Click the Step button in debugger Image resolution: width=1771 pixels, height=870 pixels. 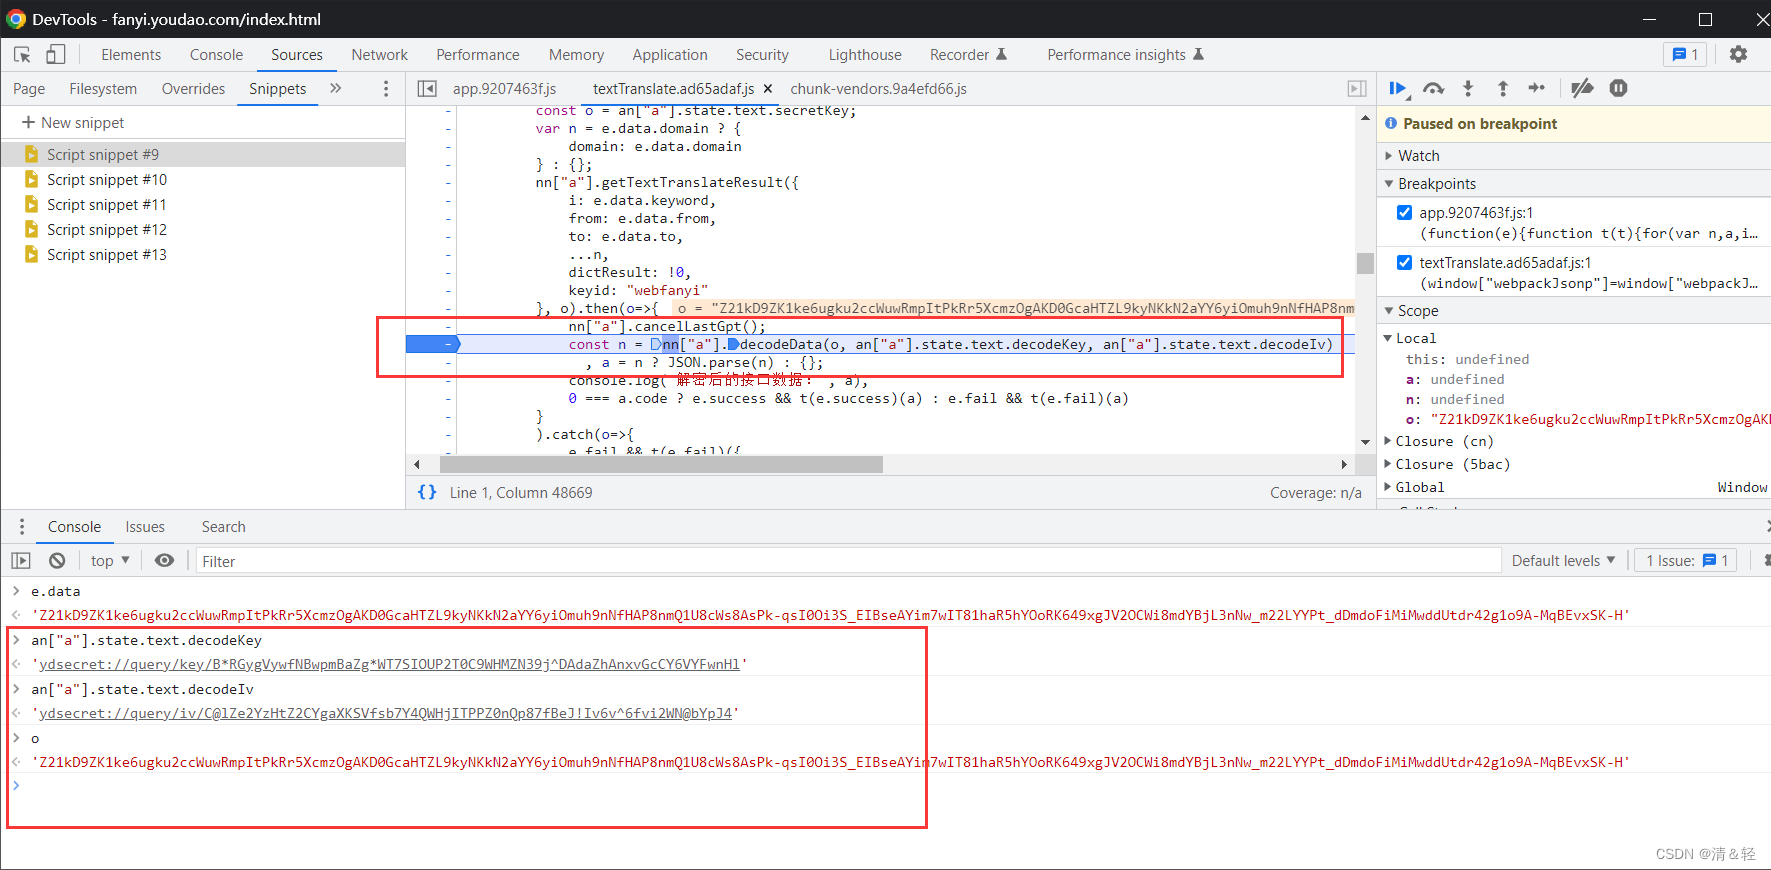(1537, 88)
